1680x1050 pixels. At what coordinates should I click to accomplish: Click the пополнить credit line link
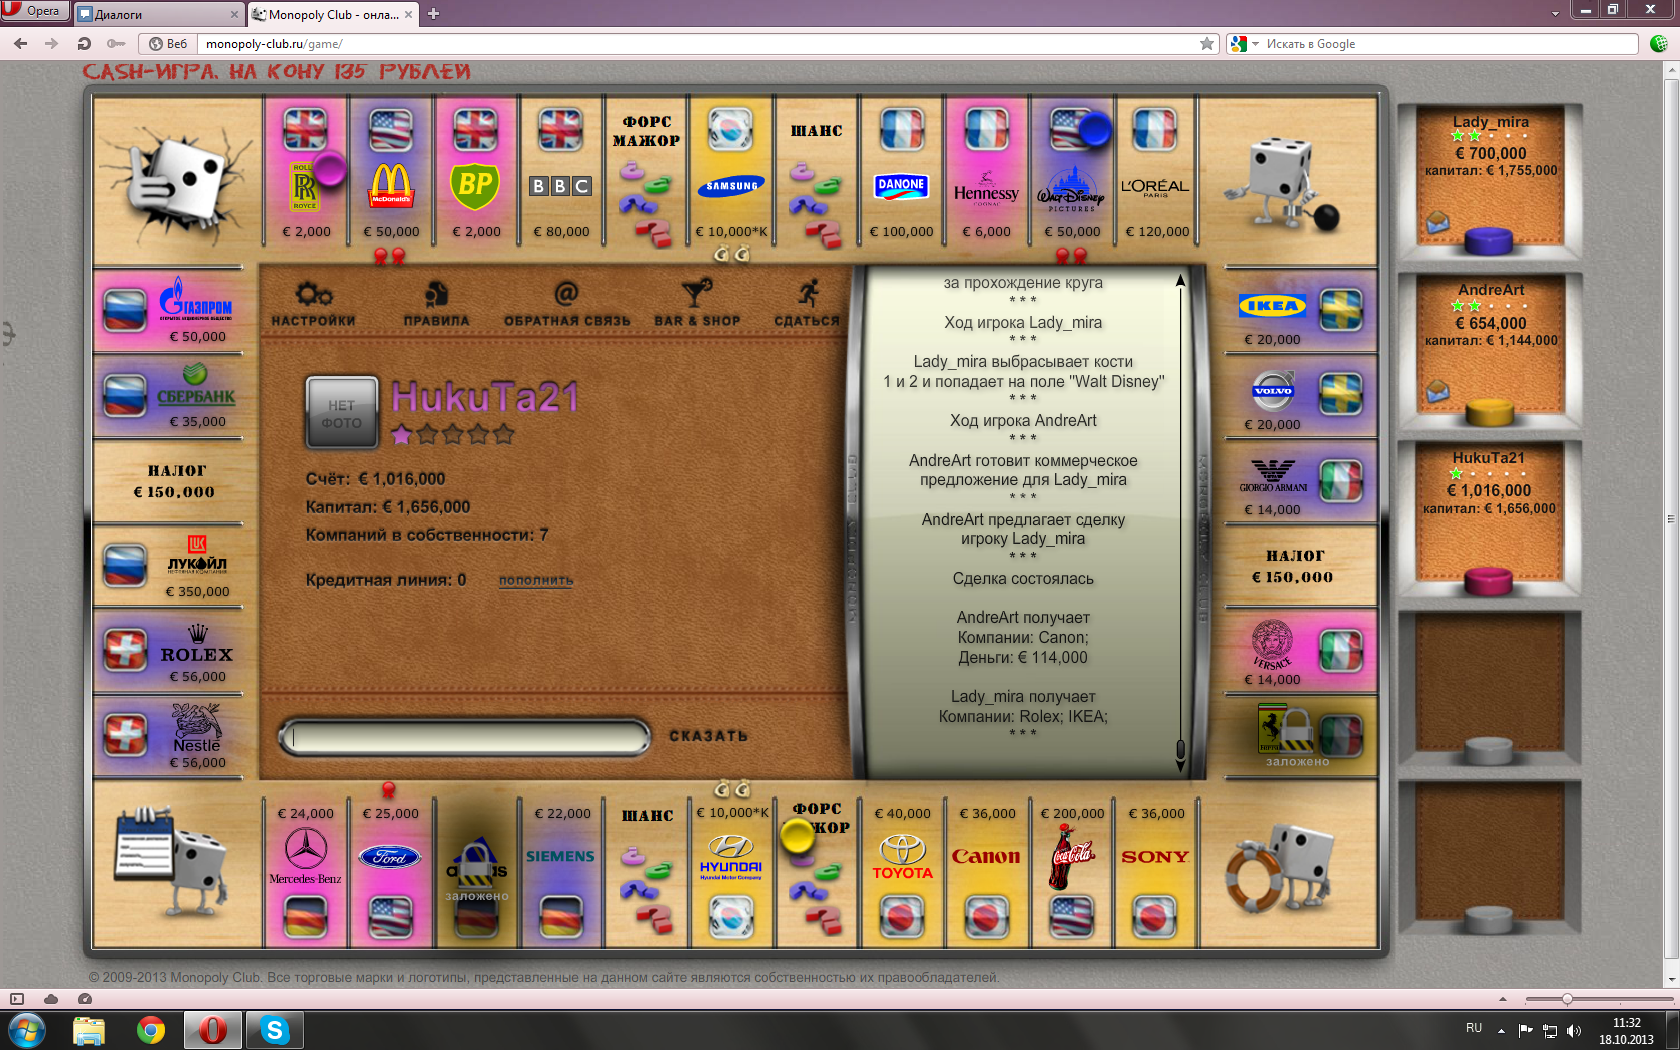pos(536,580)
